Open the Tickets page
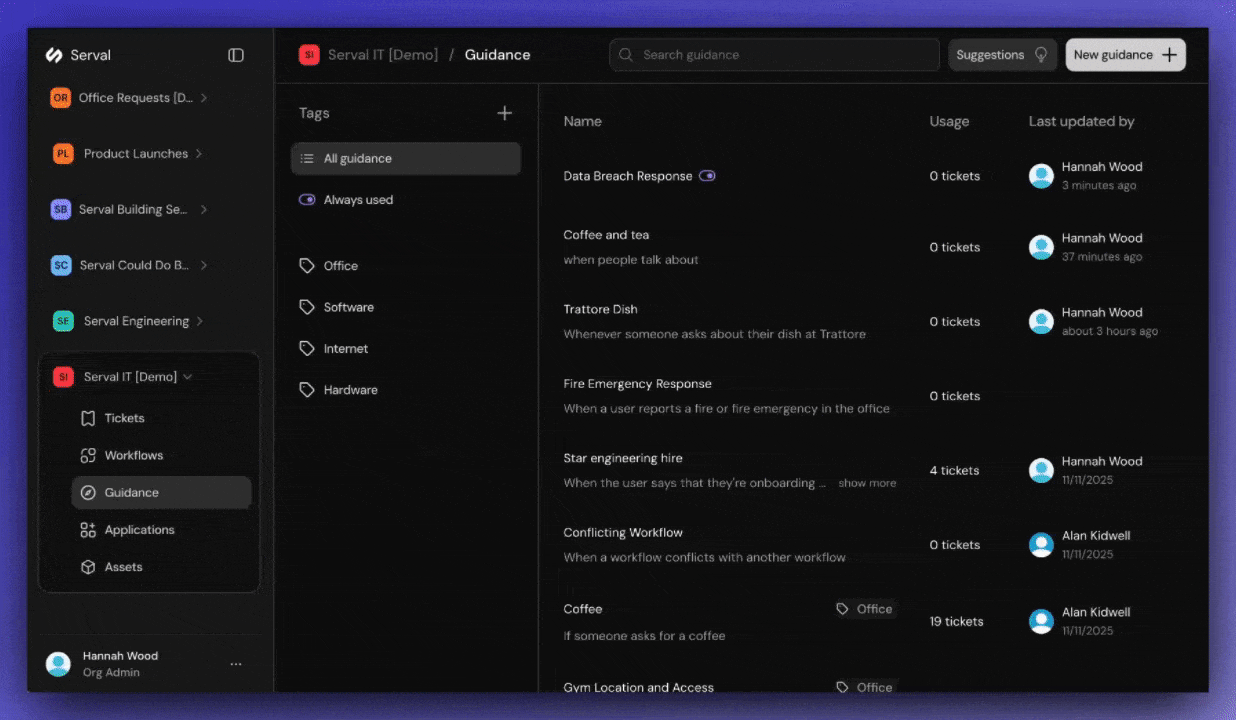This screenshot has width=1236, height=720. click(161, 418)
